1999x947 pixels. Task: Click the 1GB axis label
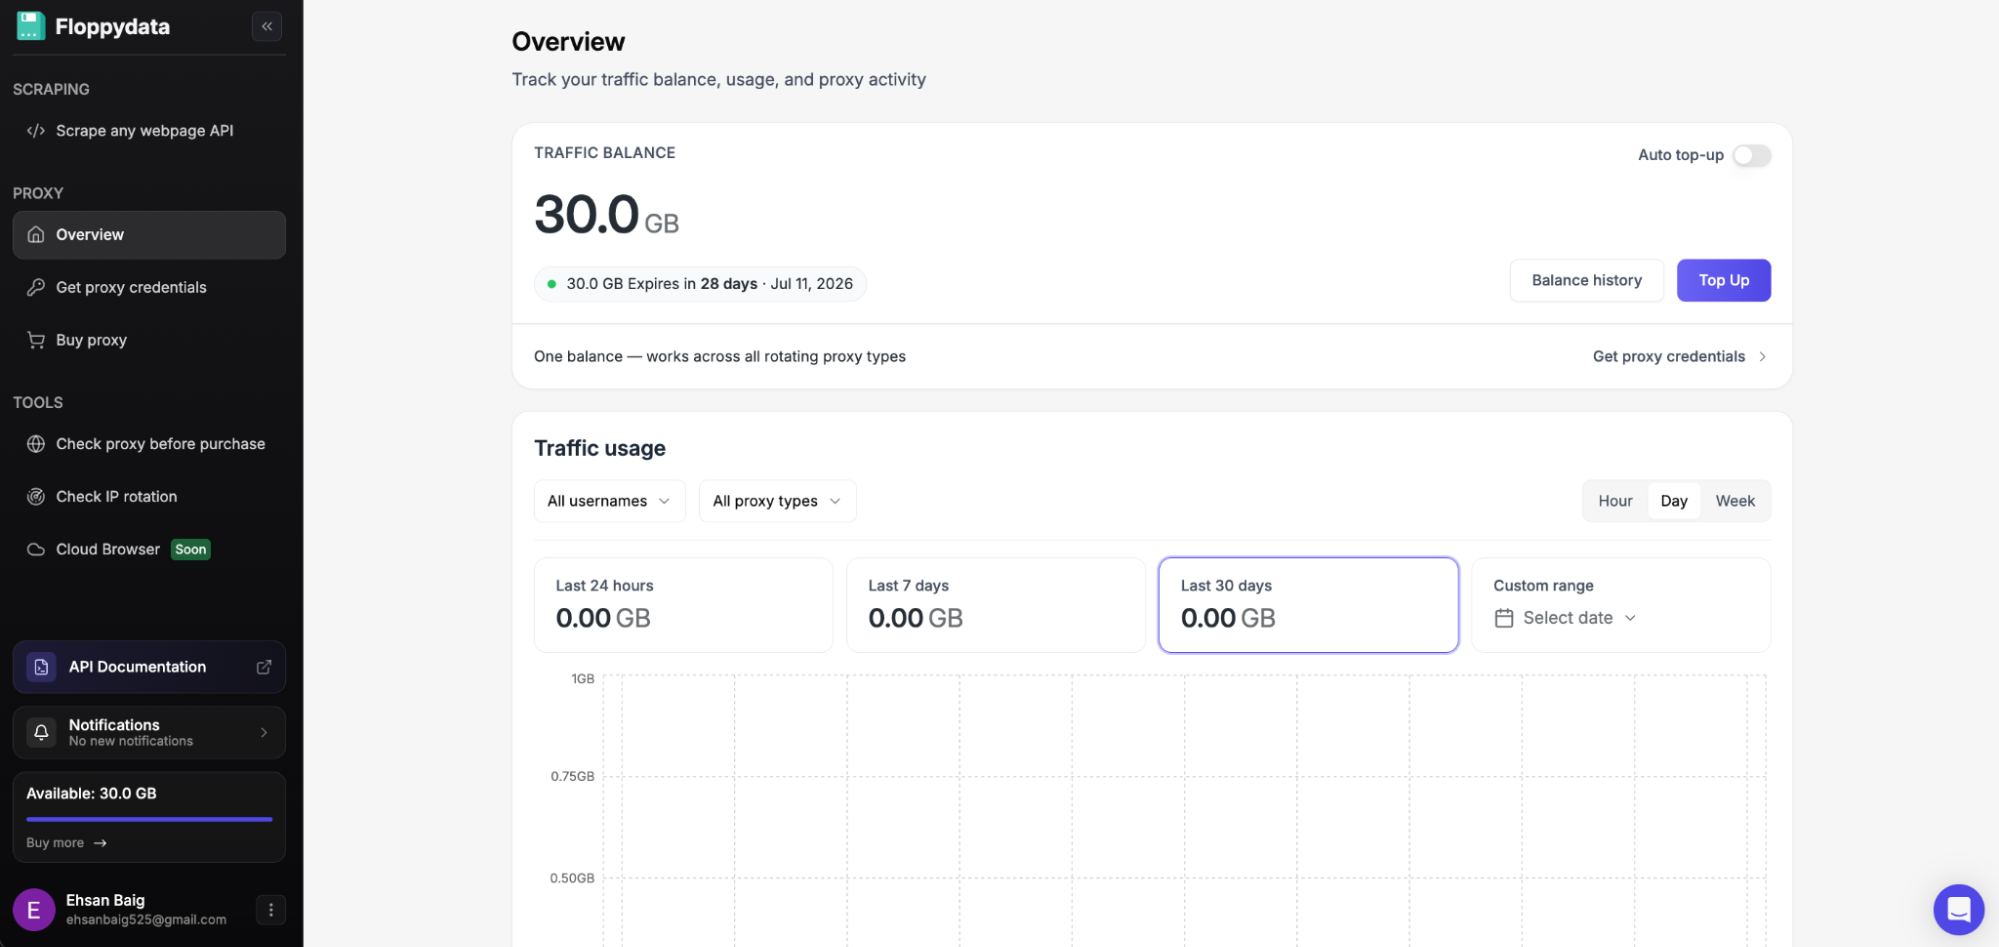click(583, 679)
